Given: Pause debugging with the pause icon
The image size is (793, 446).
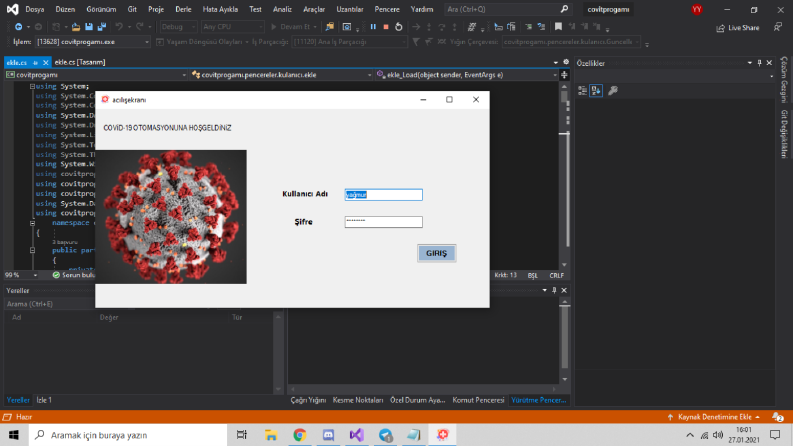Looking at the screenshot, I should [373, 27].
